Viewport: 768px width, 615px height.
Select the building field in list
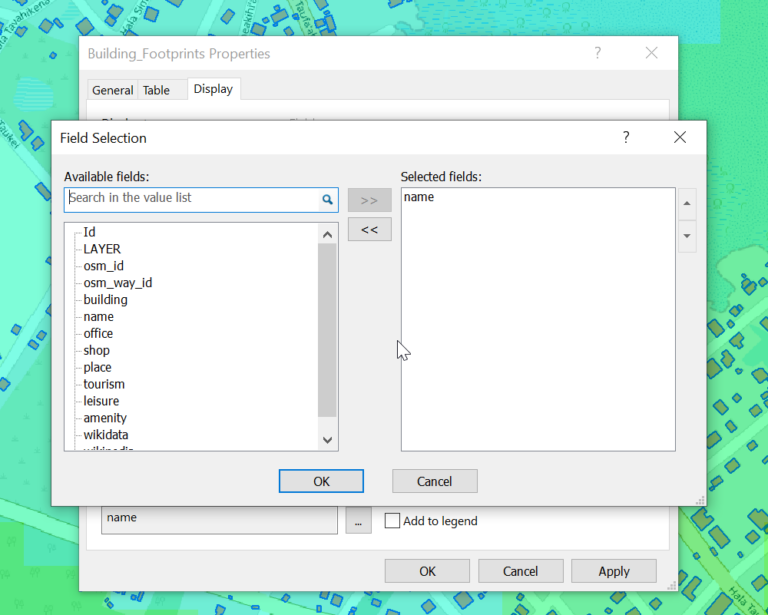pos(105,300)
